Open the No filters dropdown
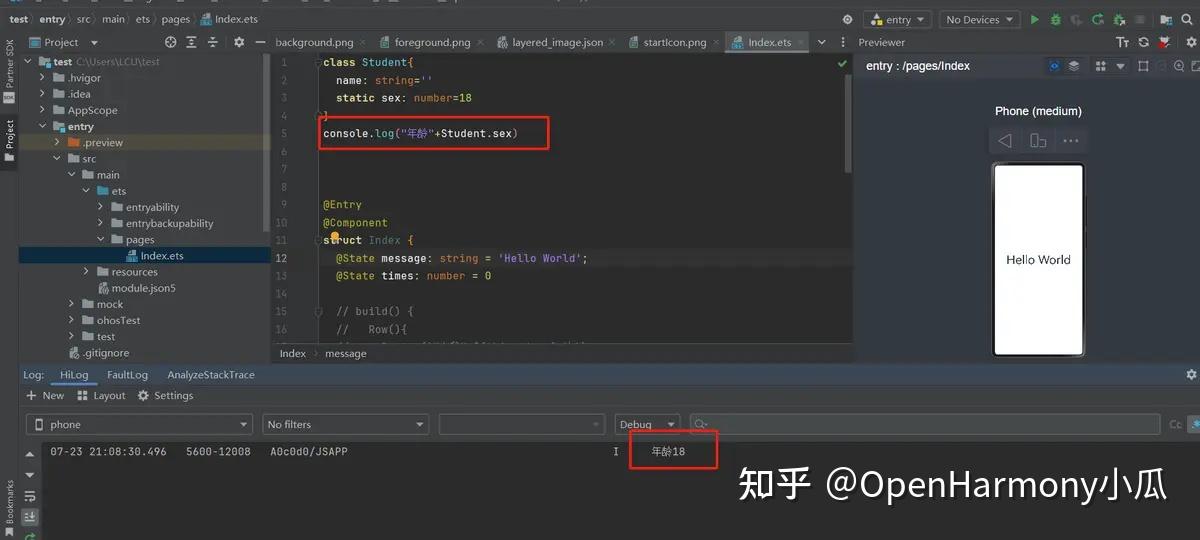The height and width of the screenshot is (540, 1200). point(346,425)
